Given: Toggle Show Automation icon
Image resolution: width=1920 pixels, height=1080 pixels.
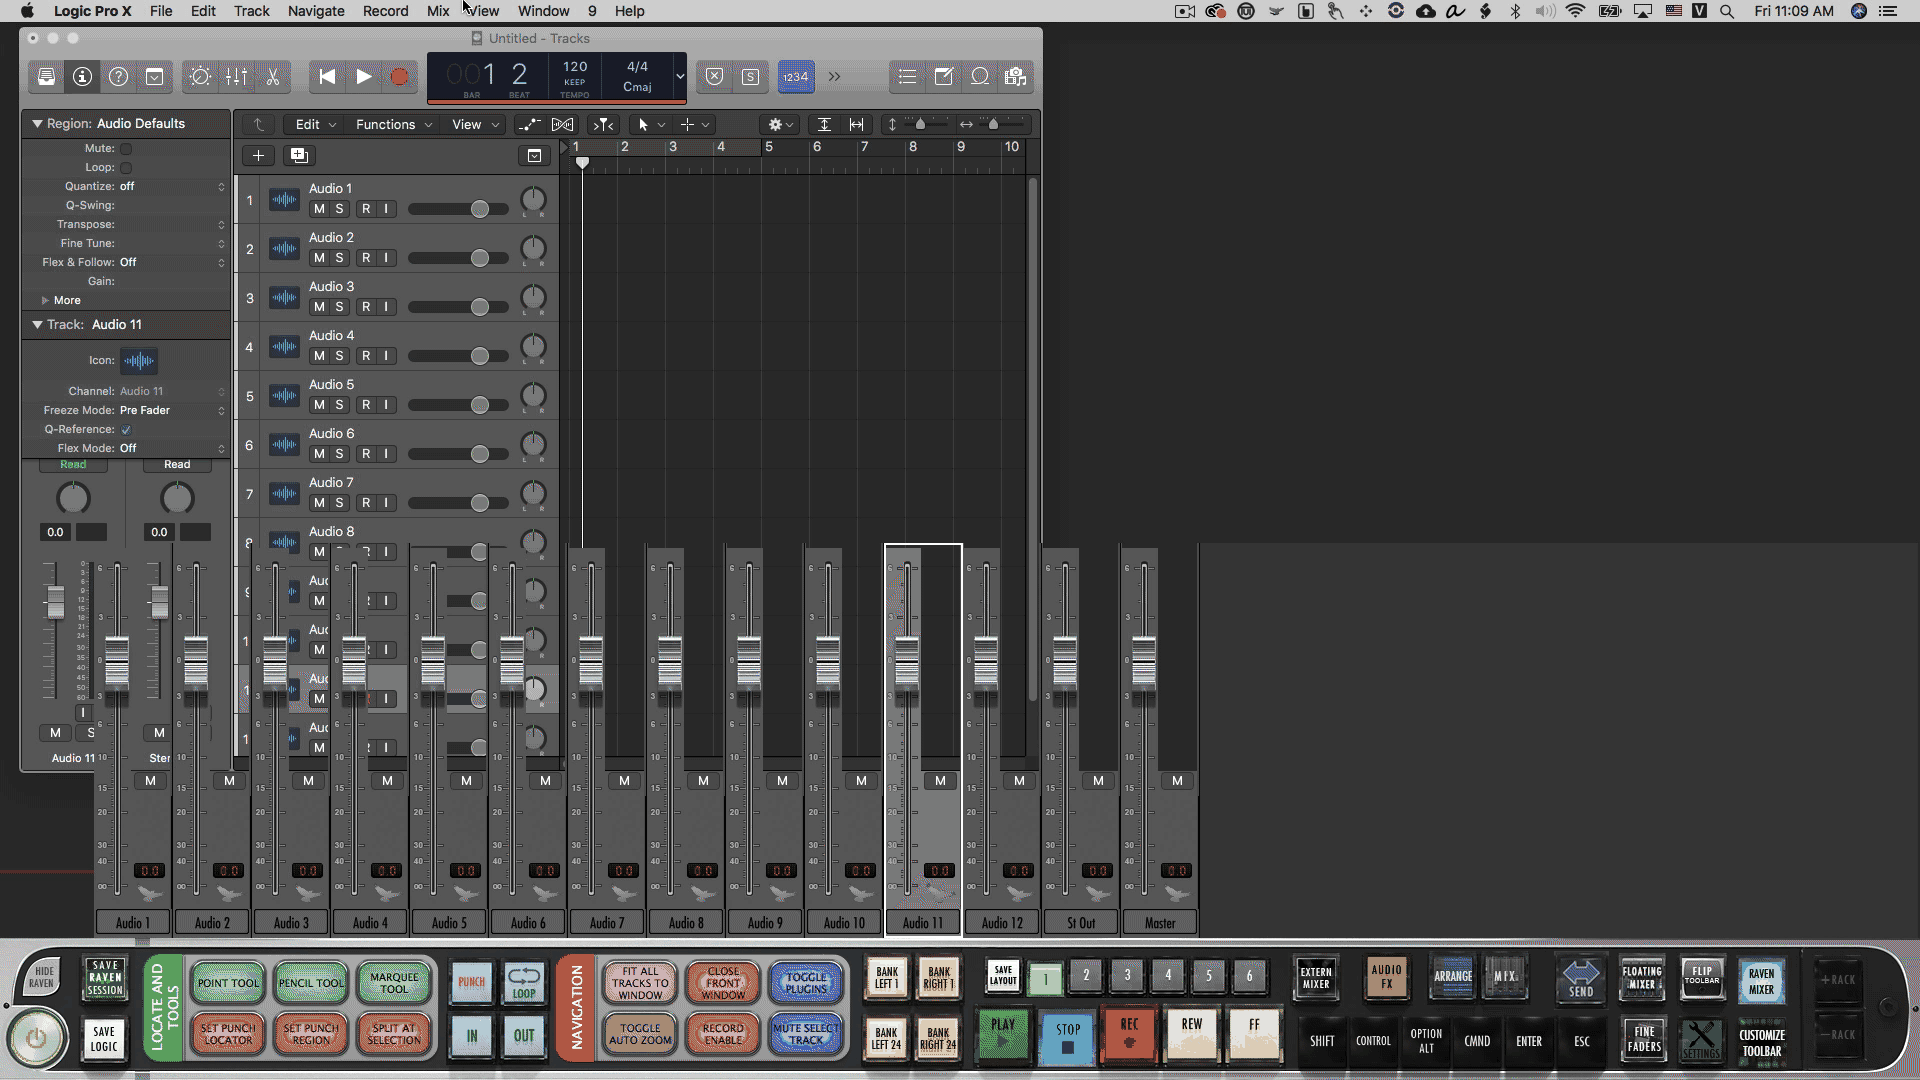Looking at the screenshot, I should coord(529,125).
